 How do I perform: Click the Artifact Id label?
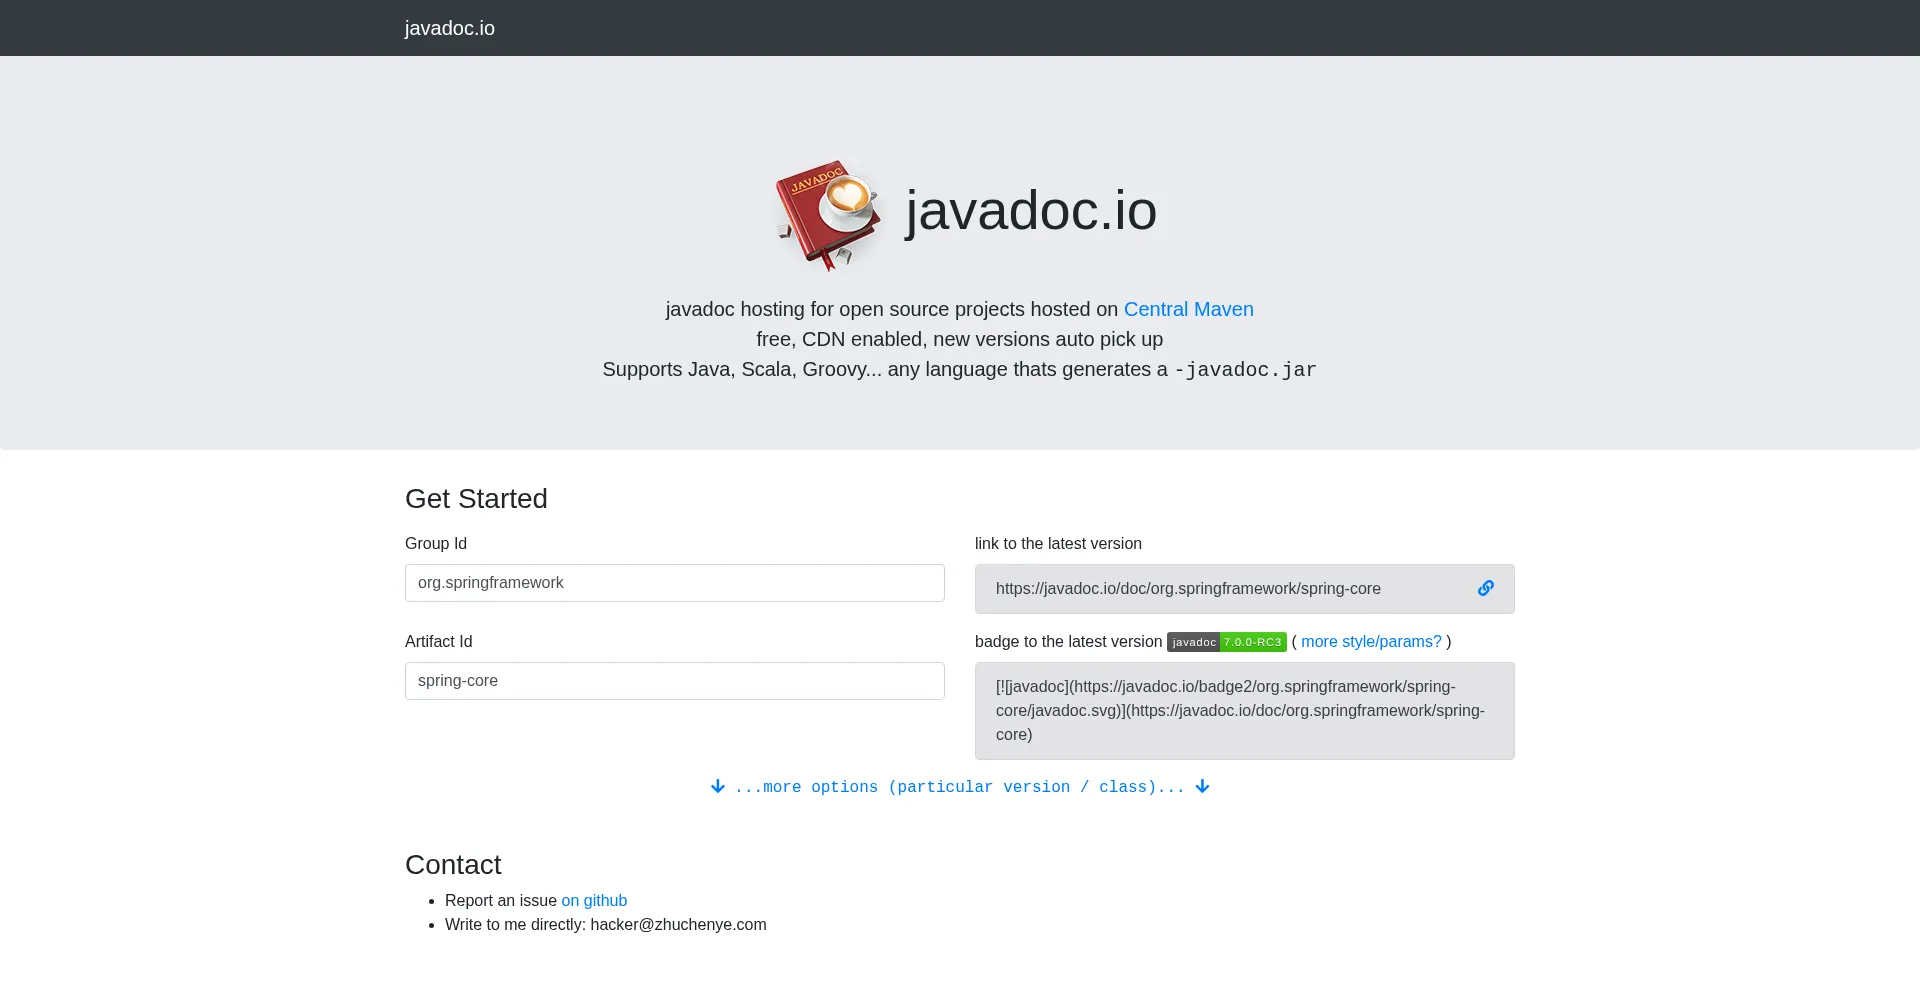coord(438,641)
